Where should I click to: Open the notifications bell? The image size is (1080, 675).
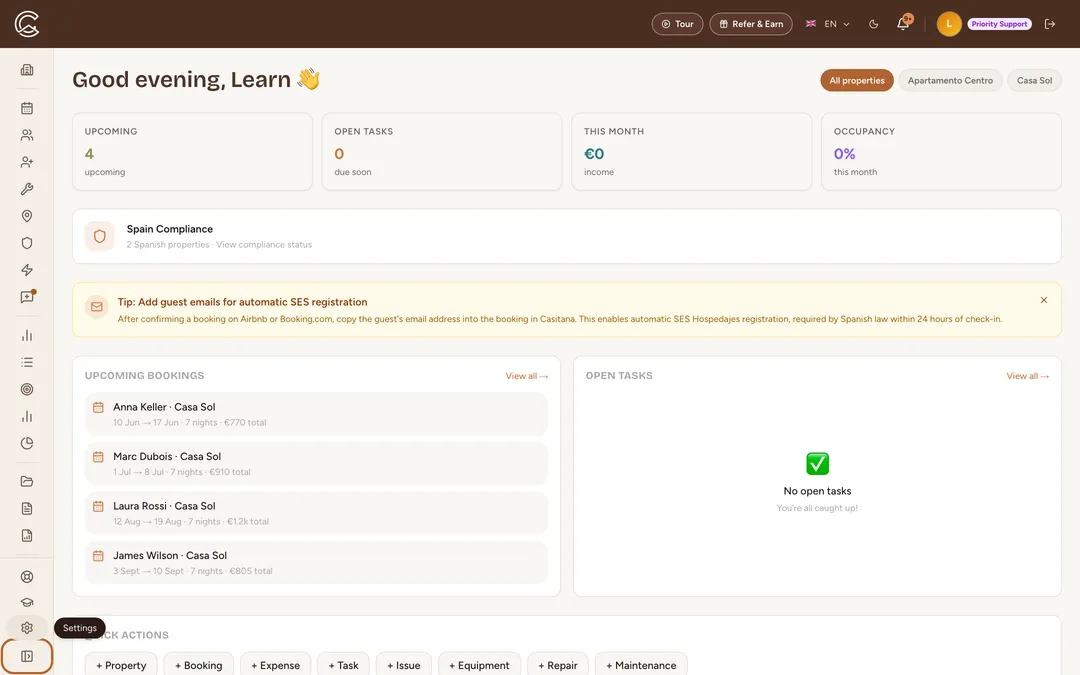click(903, 24)
